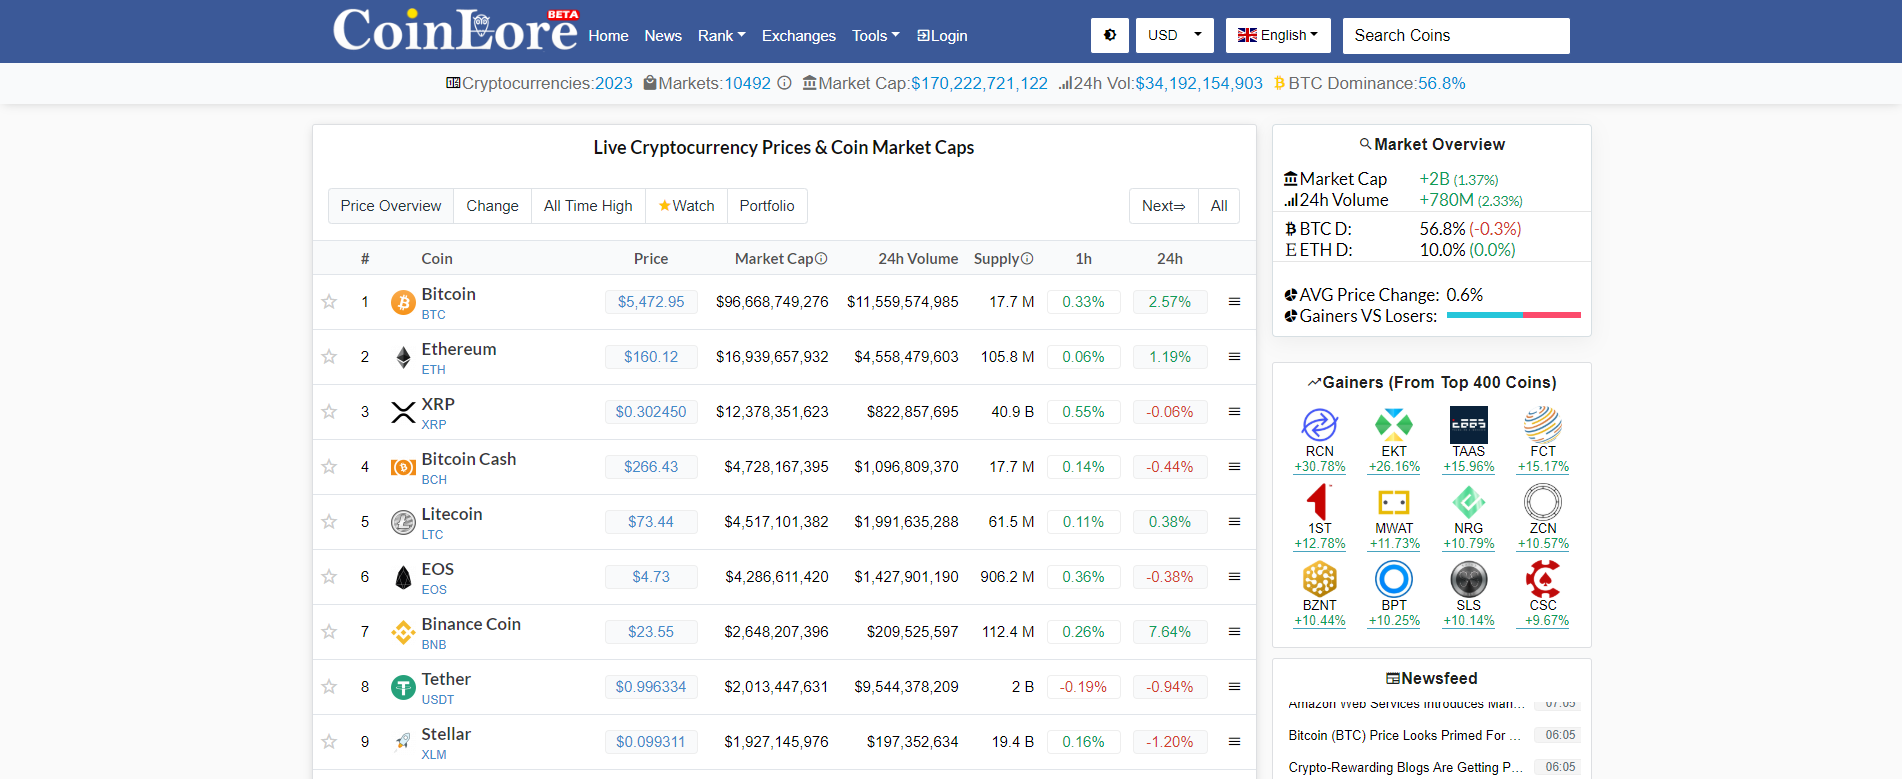This screenshot has width=1902, height=779.
Task: Star Ethereum to the watchlist
Action: pyautogui.click(x=329, y=357)
